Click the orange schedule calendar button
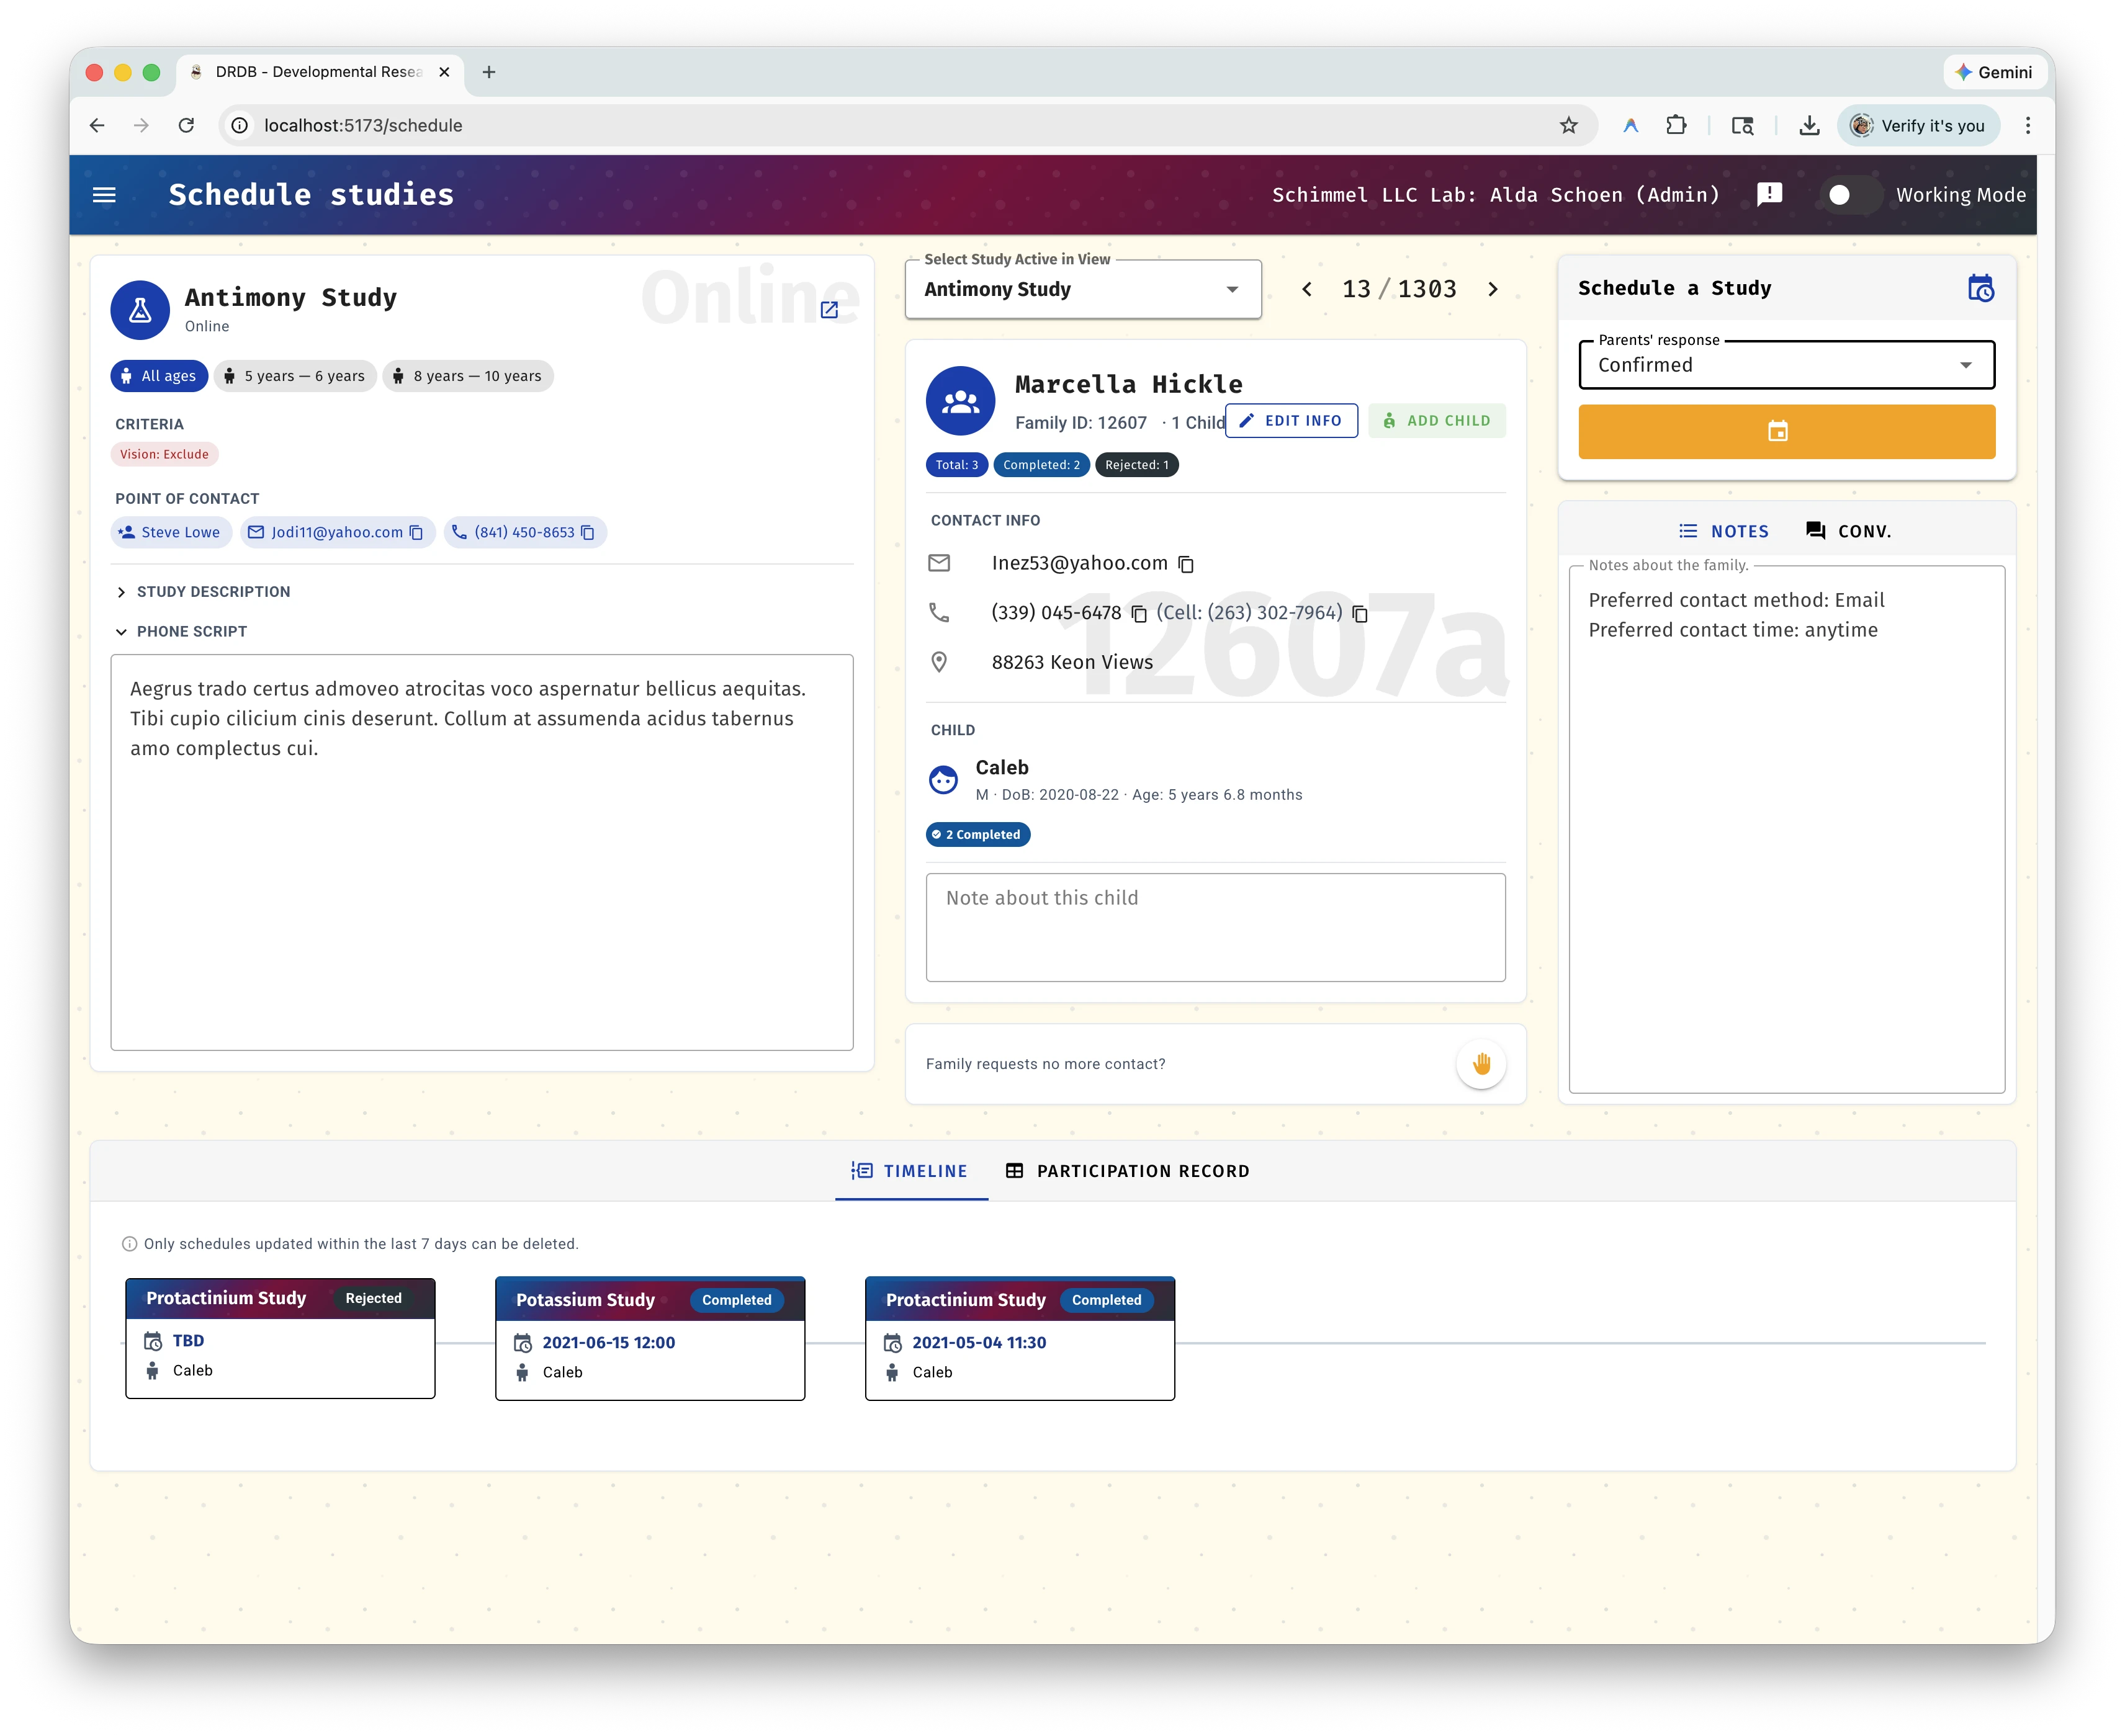 [x=1786, y=432]
